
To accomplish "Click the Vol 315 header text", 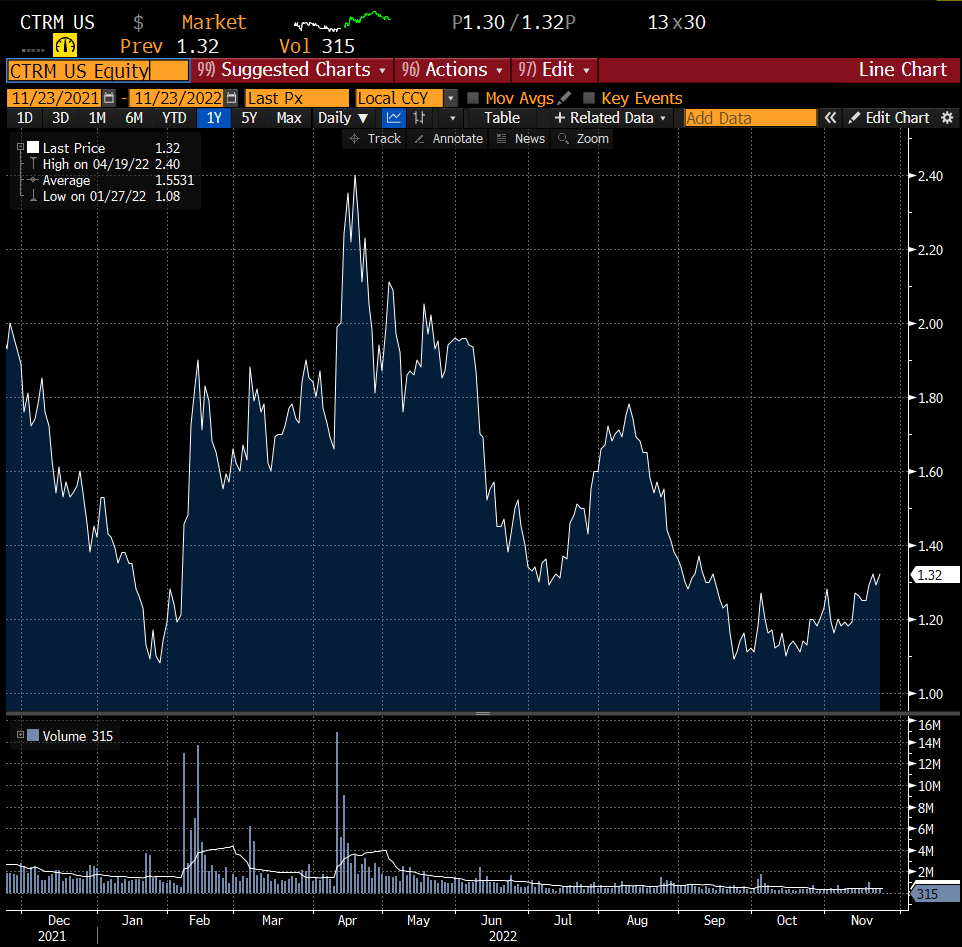I will click(317, 46).
